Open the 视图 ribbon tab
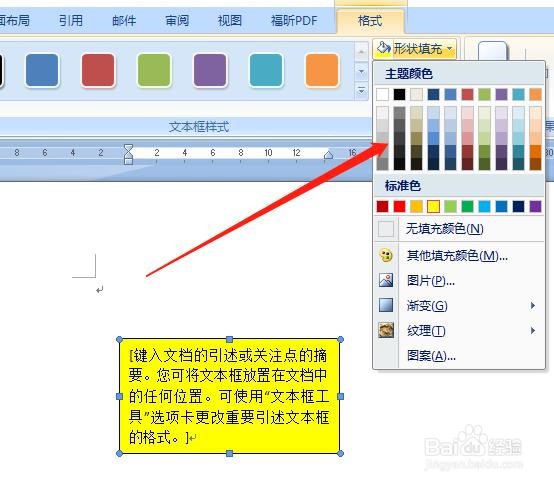554x484 pixels. point(230,20)
